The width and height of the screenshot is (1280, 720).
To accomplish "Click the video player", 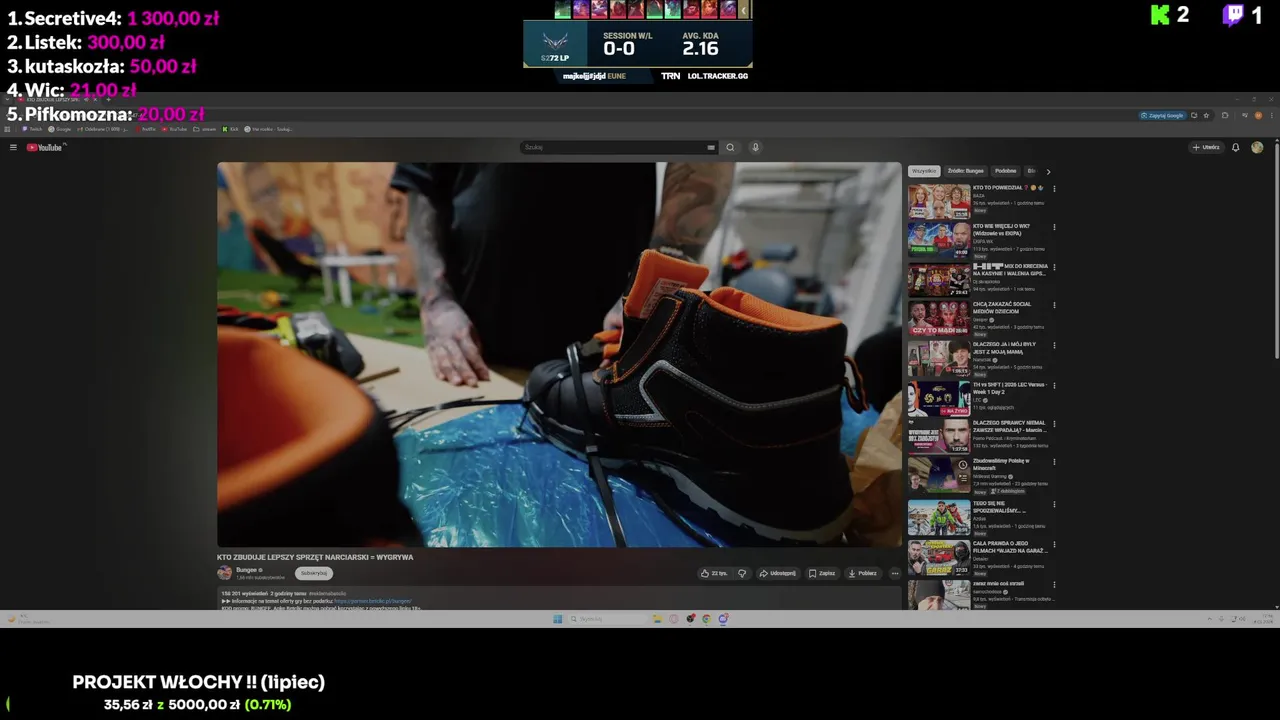I will (x=559, y=355).
